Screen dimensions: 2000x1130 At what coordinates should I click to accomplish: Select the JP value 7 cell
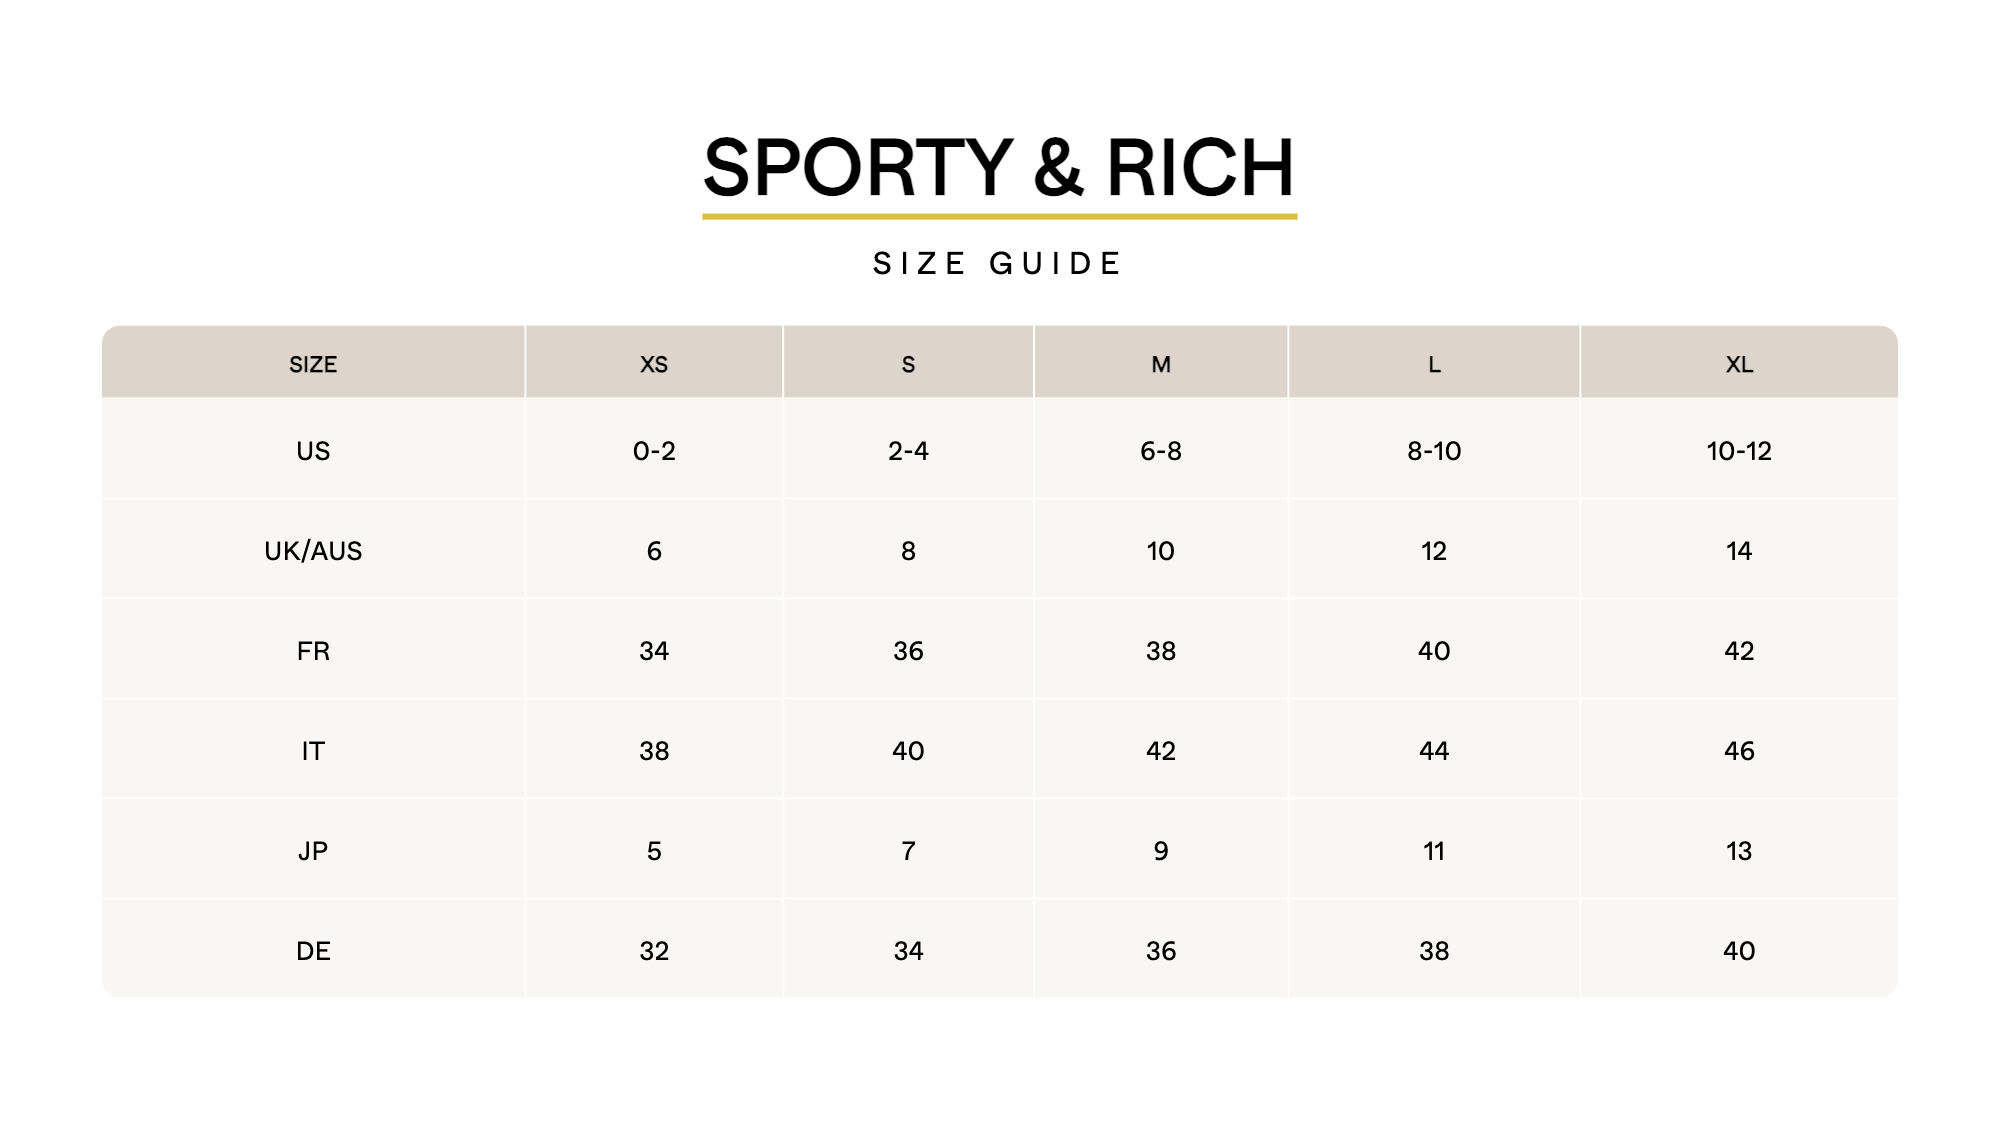coord(908,851)
